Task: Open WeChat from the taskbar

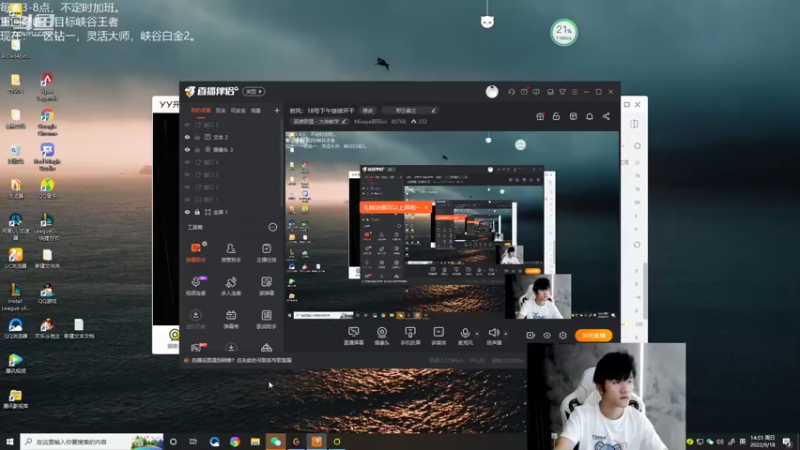Action: [x=276, y=441]
